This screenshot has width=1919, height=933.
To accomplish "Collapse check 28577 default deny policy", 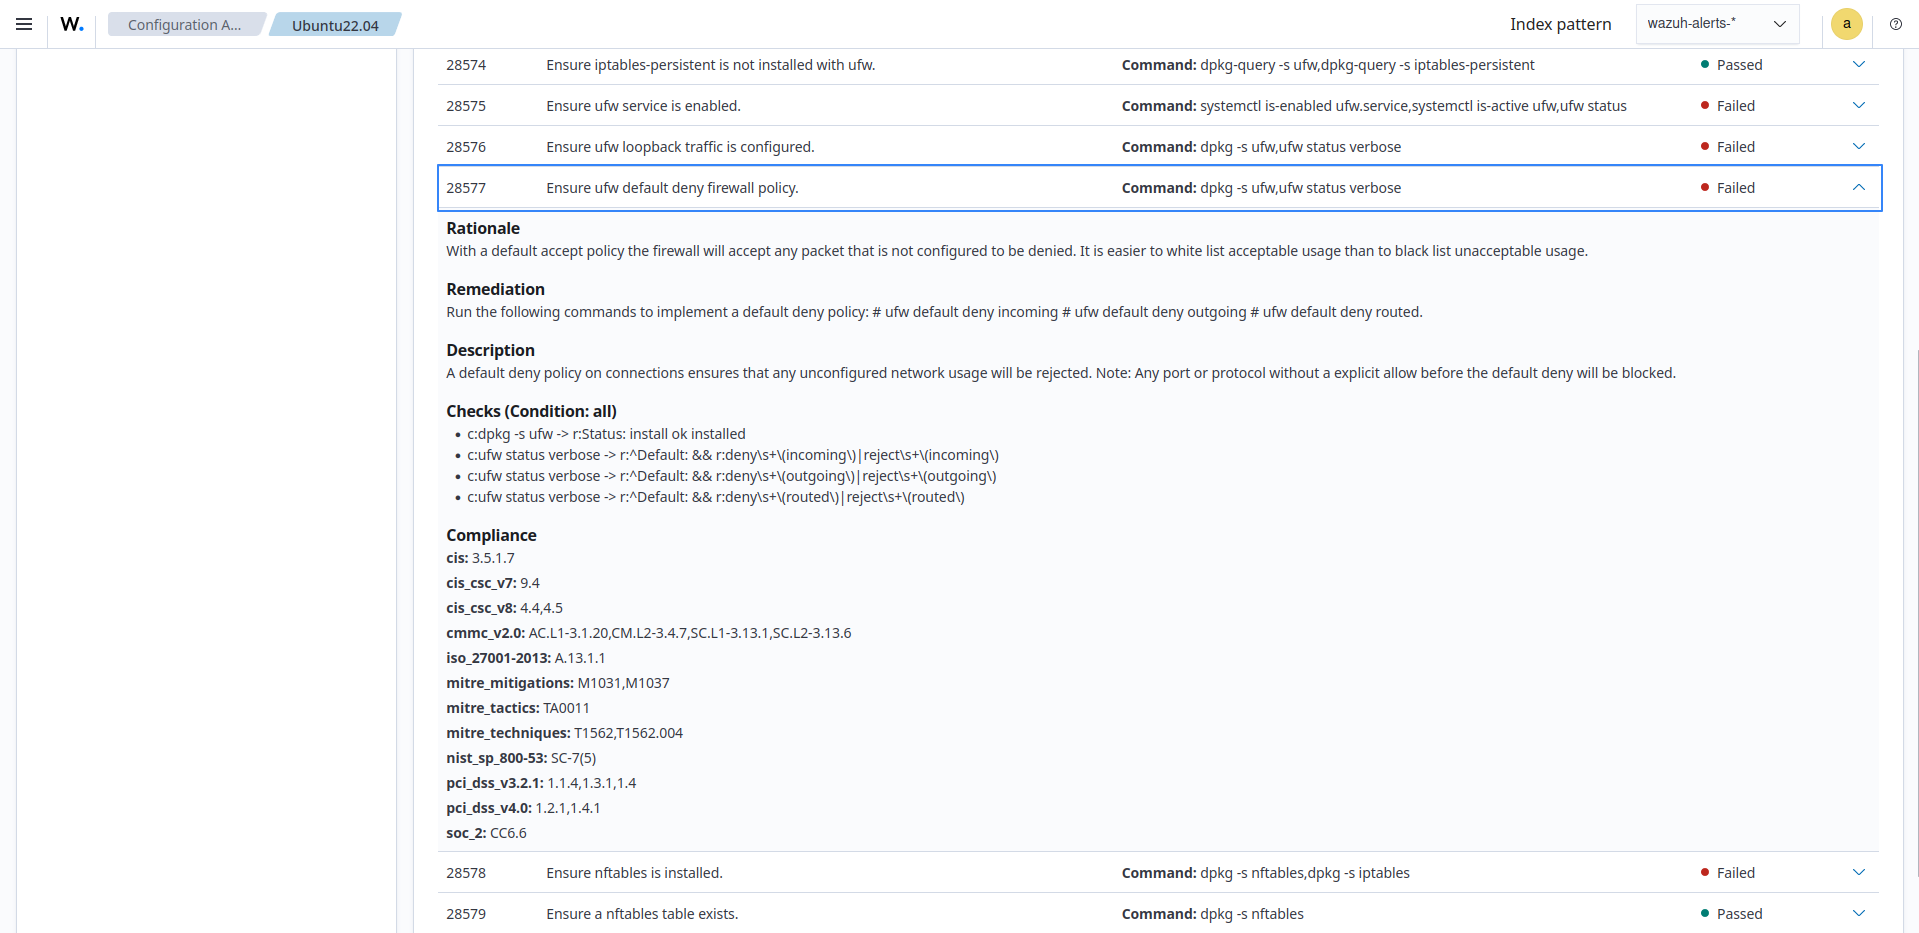I will coord(1858,188).
